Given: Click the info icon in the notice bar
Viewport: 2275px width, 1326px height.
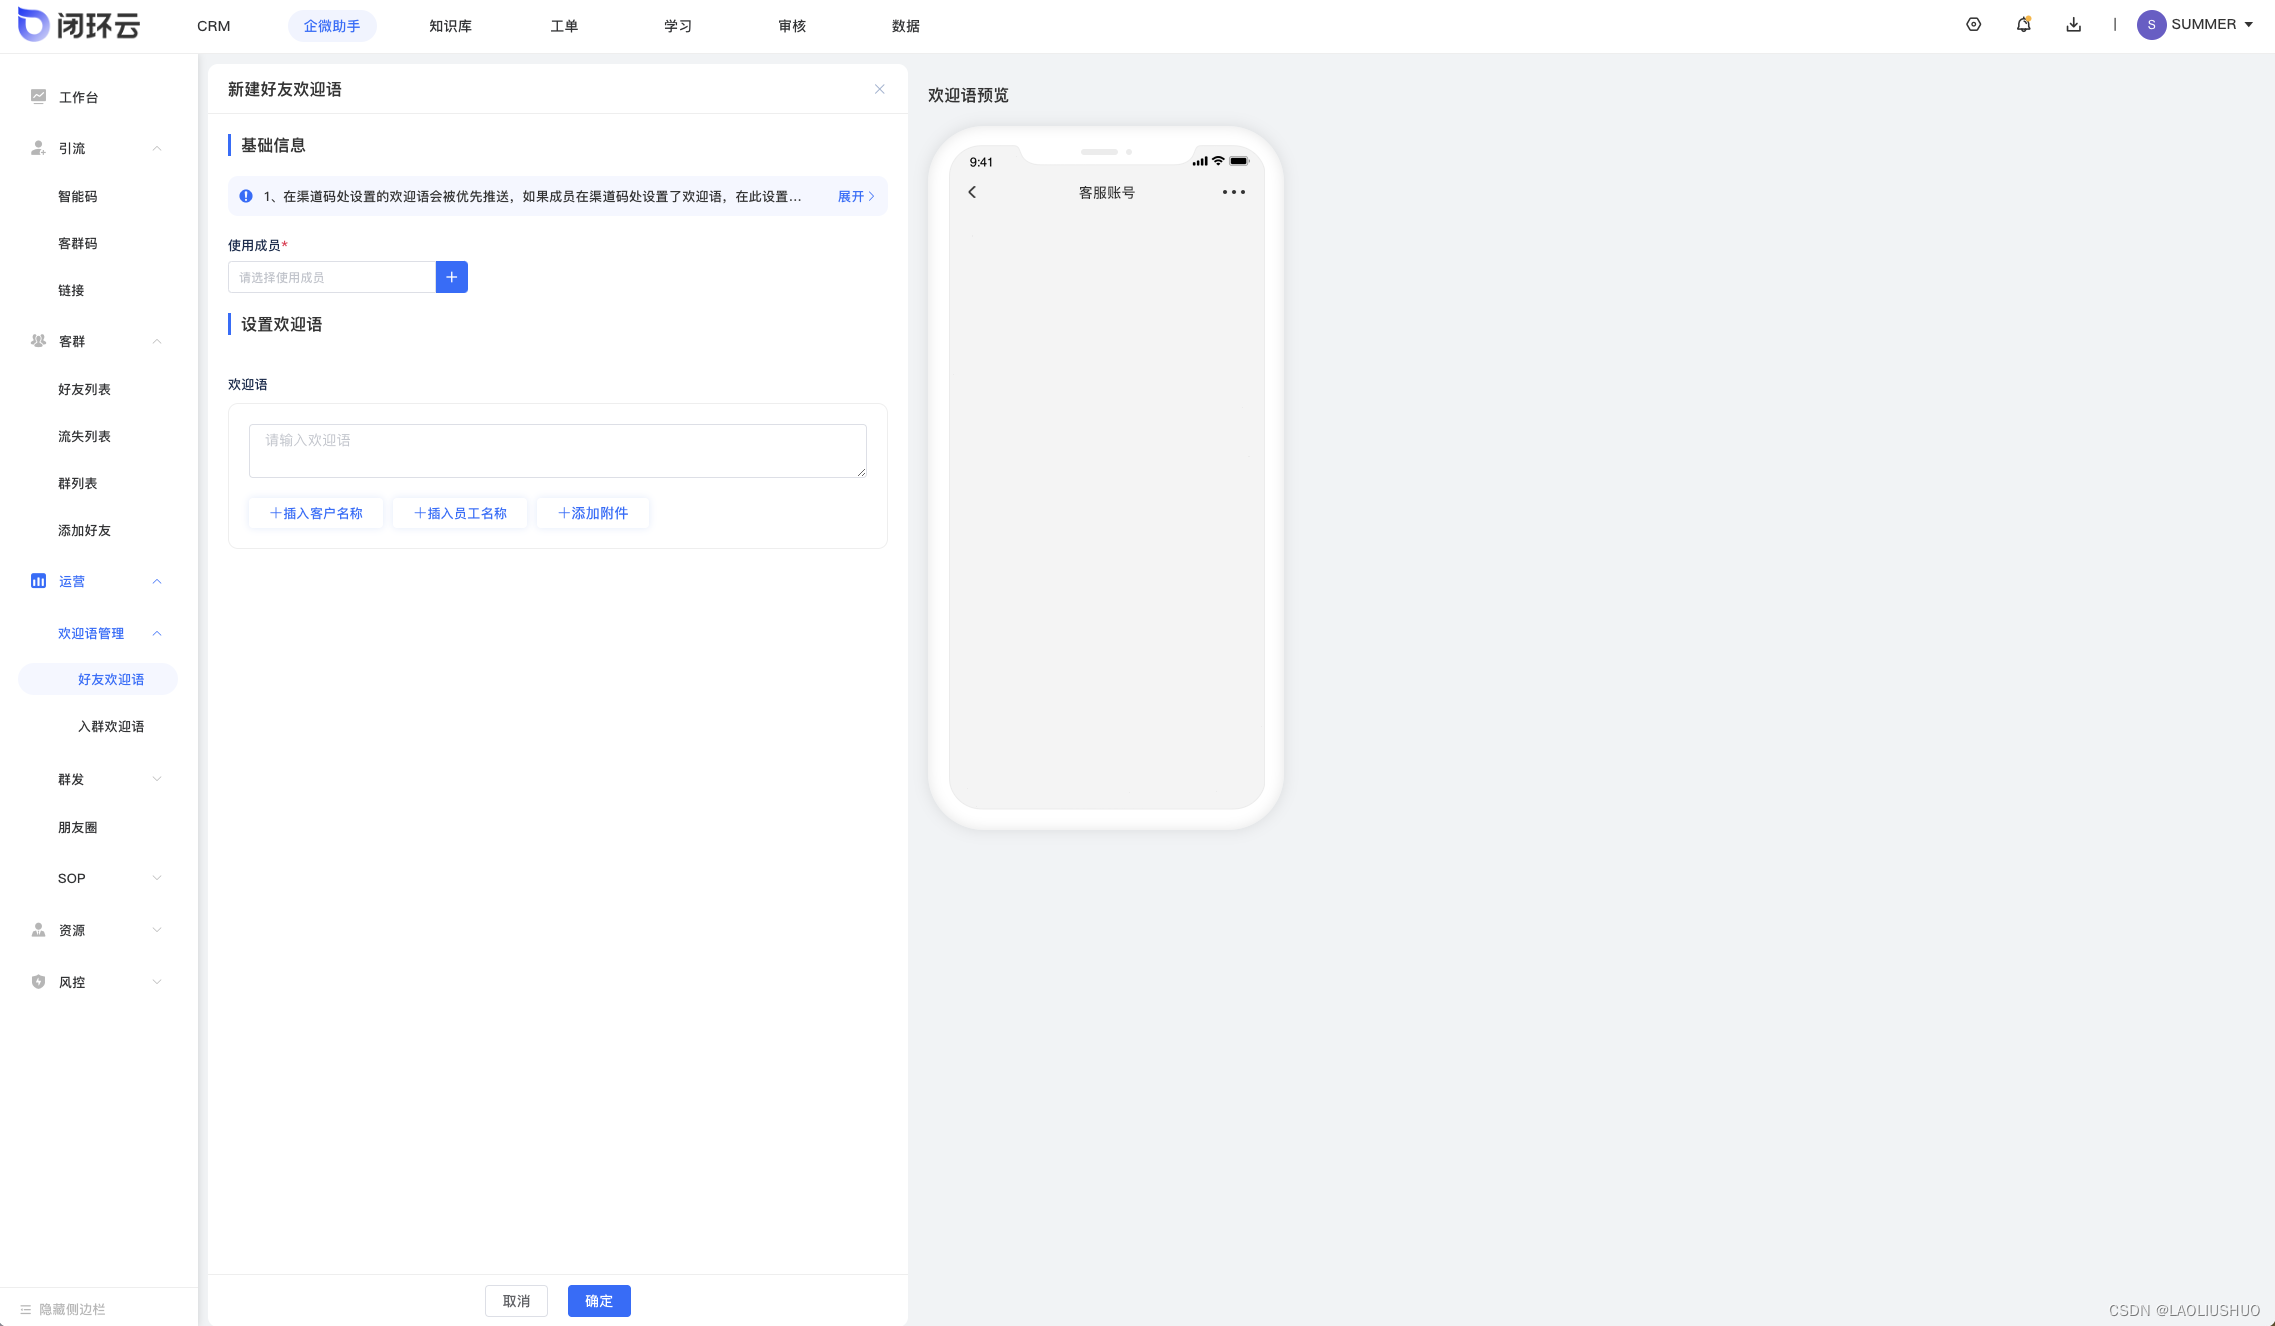Looking at the screenshot, I should [246, 196].
